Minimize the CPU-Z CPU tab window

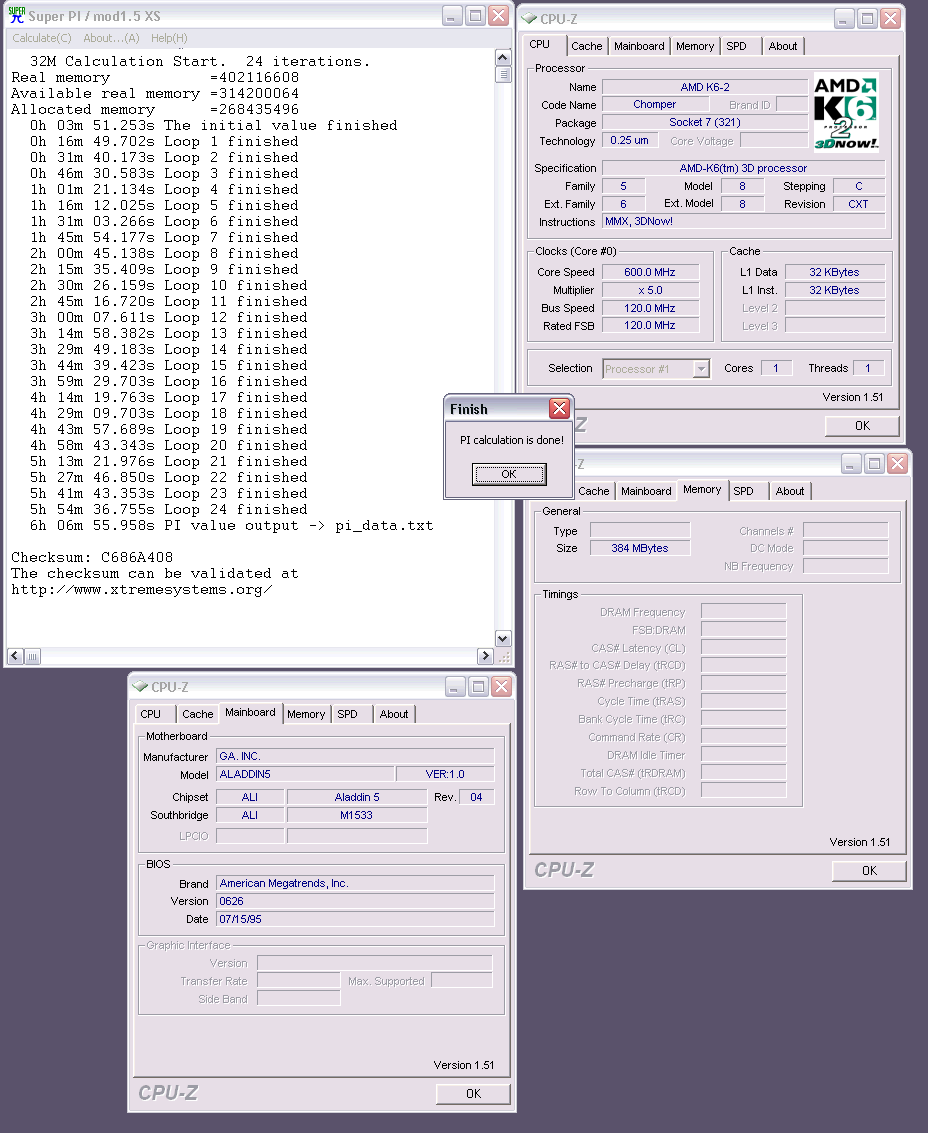[844, 19]
